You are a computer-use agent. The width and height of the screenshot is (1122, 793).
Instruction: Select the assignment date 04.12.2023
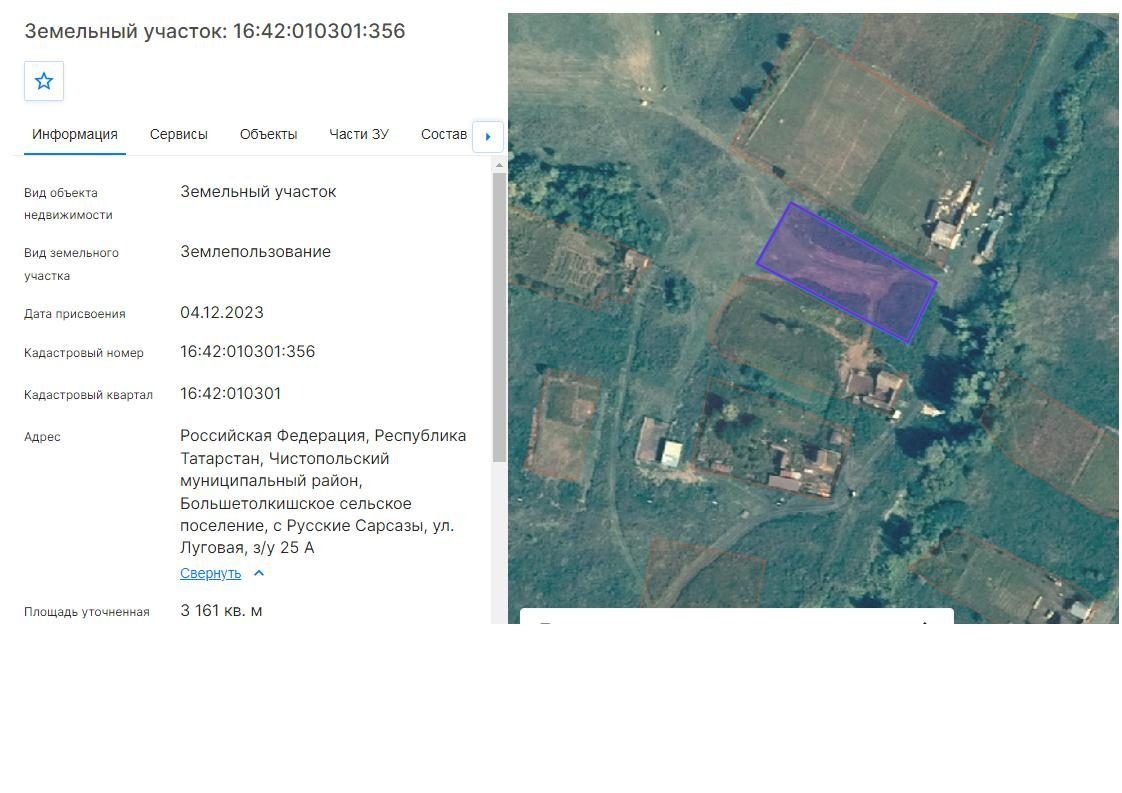(222, 313)
